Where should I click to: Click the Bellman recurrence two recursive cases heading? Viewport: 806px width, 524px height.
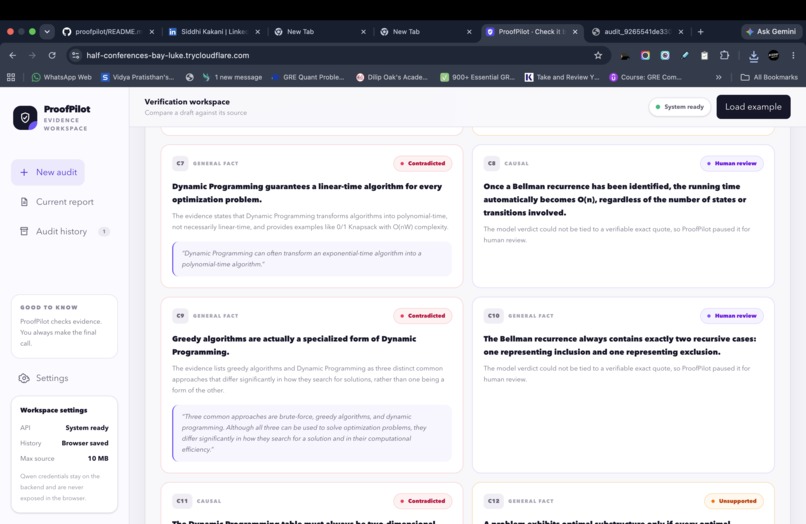point(619,346)
